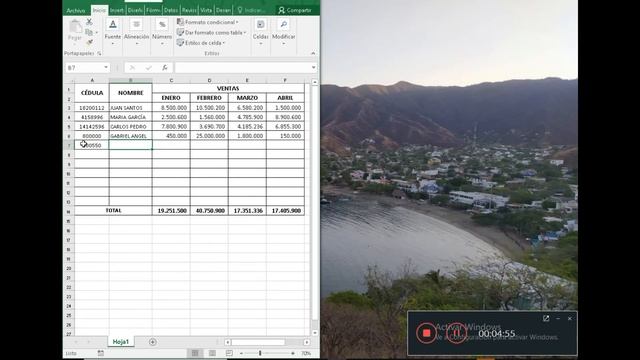Image resolution: width=640 pixels, height=360 pixels.
Task: Switch to Page Layout view icon
Action: pos(212,353)
